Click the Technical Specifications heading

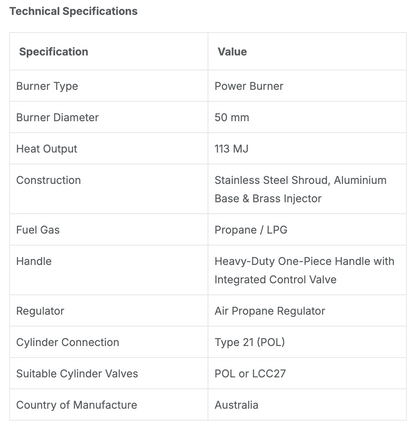[73, 11]
